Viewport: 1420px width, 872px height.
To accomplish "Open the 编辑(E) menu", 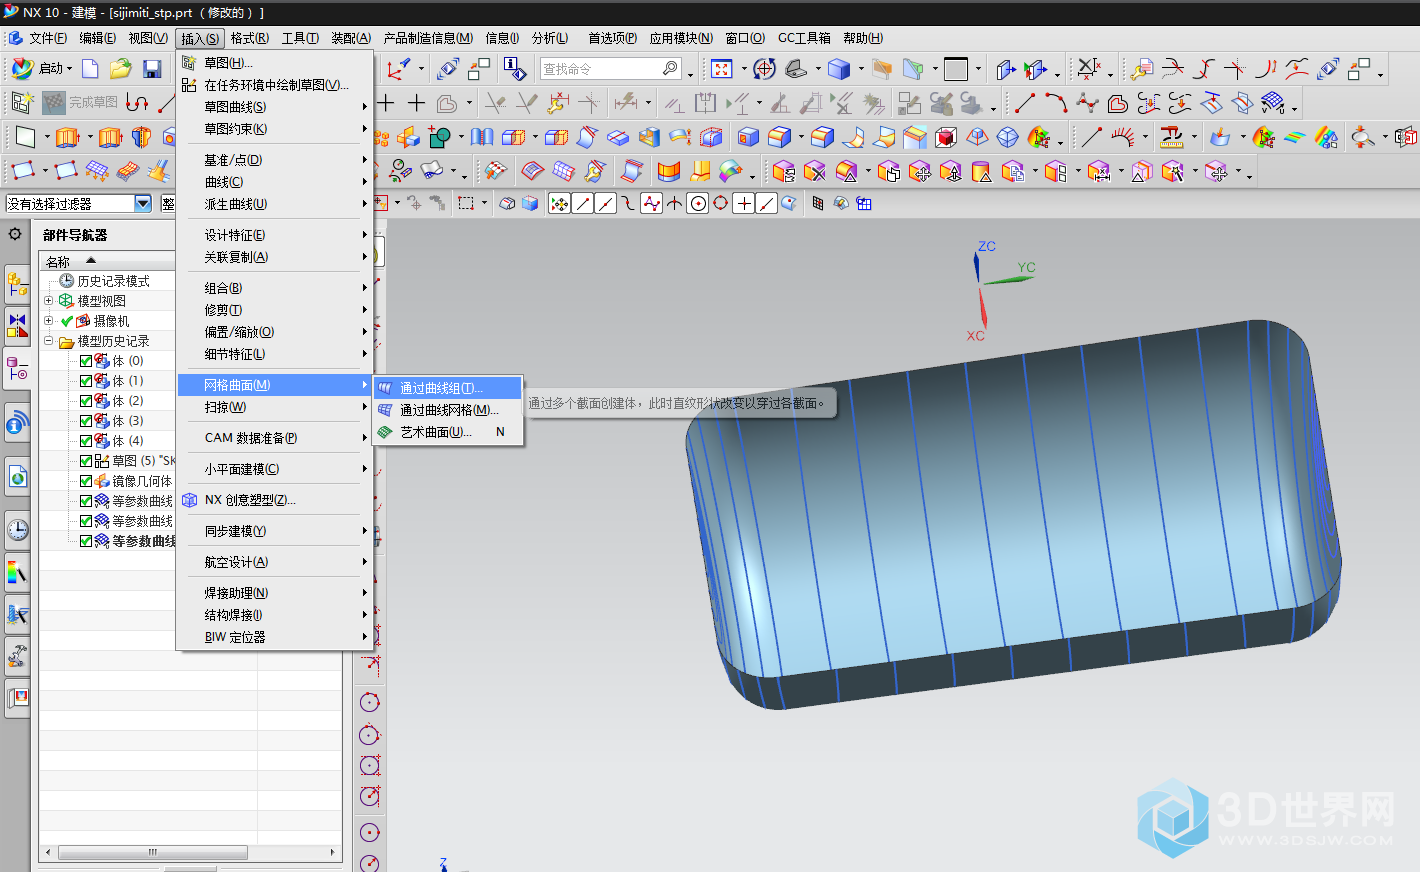I will click(98, 38).
